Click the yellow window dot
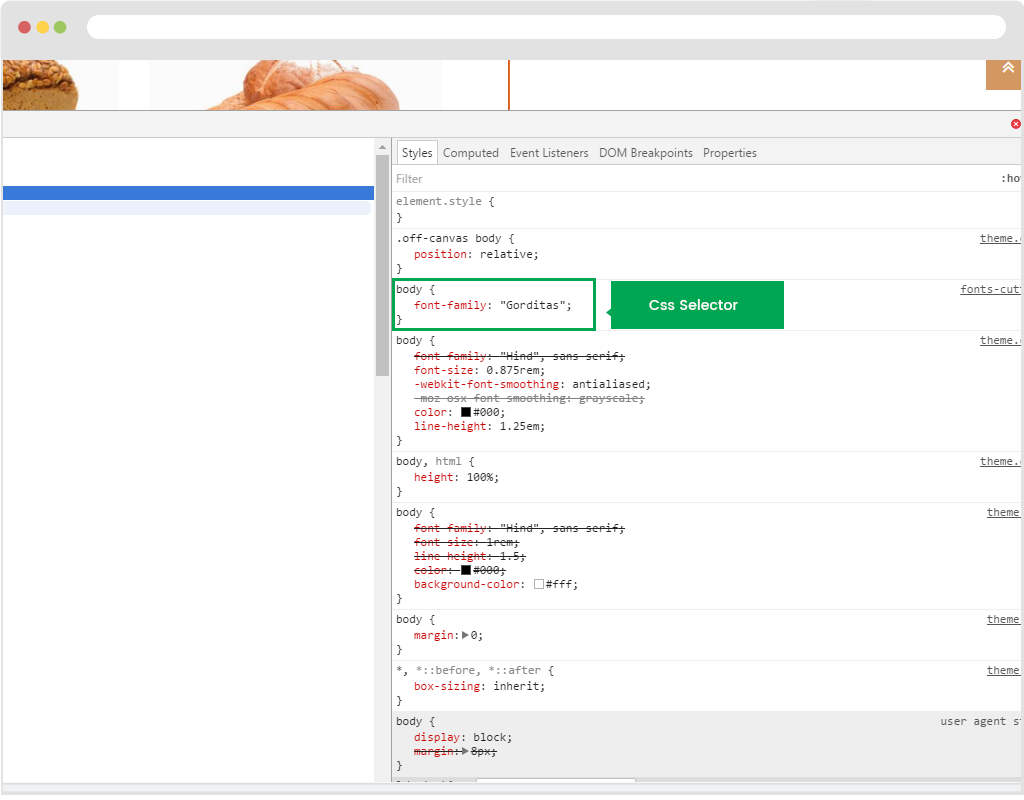The width and height of the screenshot is (1024, 800). 42,27
